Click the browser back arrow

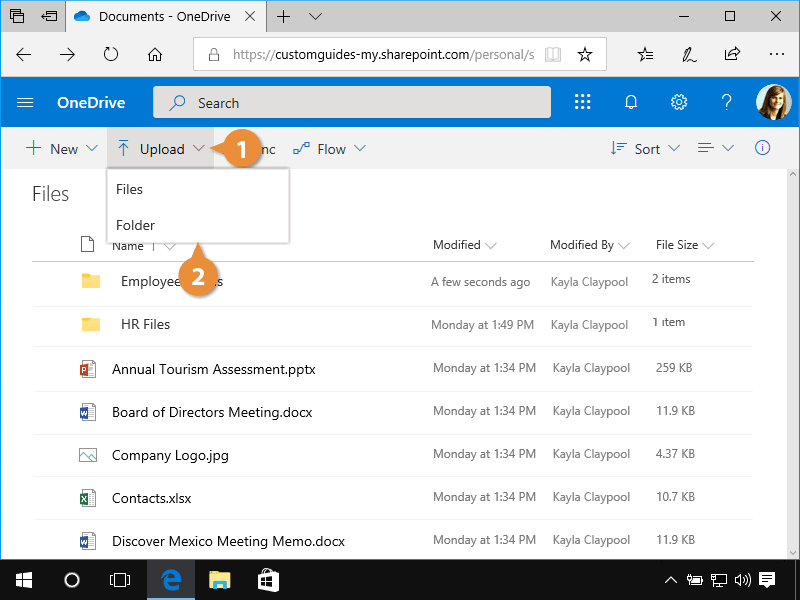point(23,54)
